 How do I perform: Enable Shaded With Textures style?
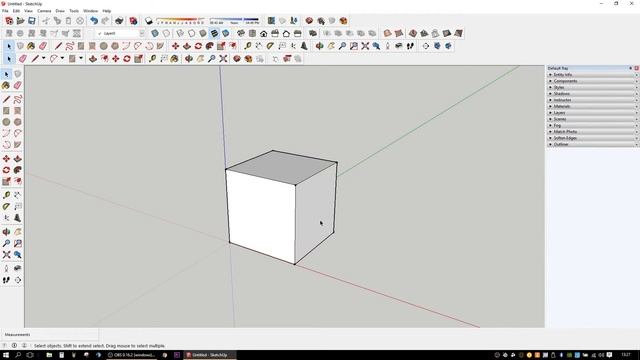click(214, 33)
